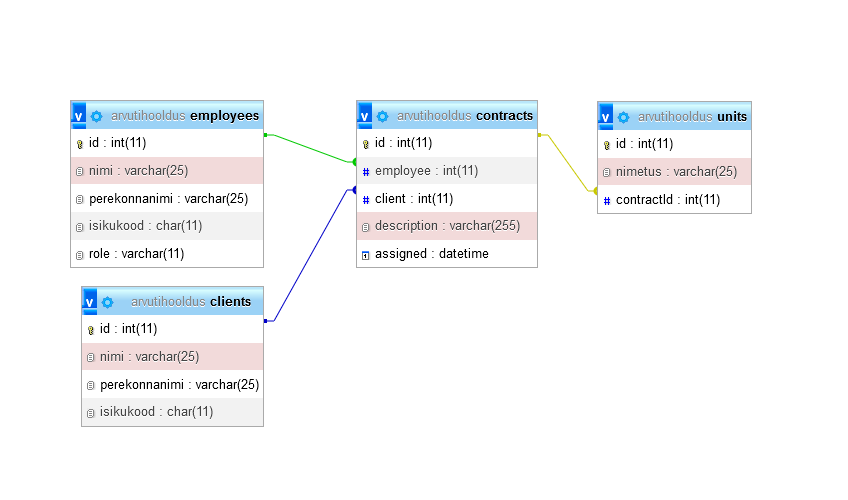Click the numeric icon beside contracts employee column
Image resolution: width=848 pixels, height=500 pixels.
point(366,171)
